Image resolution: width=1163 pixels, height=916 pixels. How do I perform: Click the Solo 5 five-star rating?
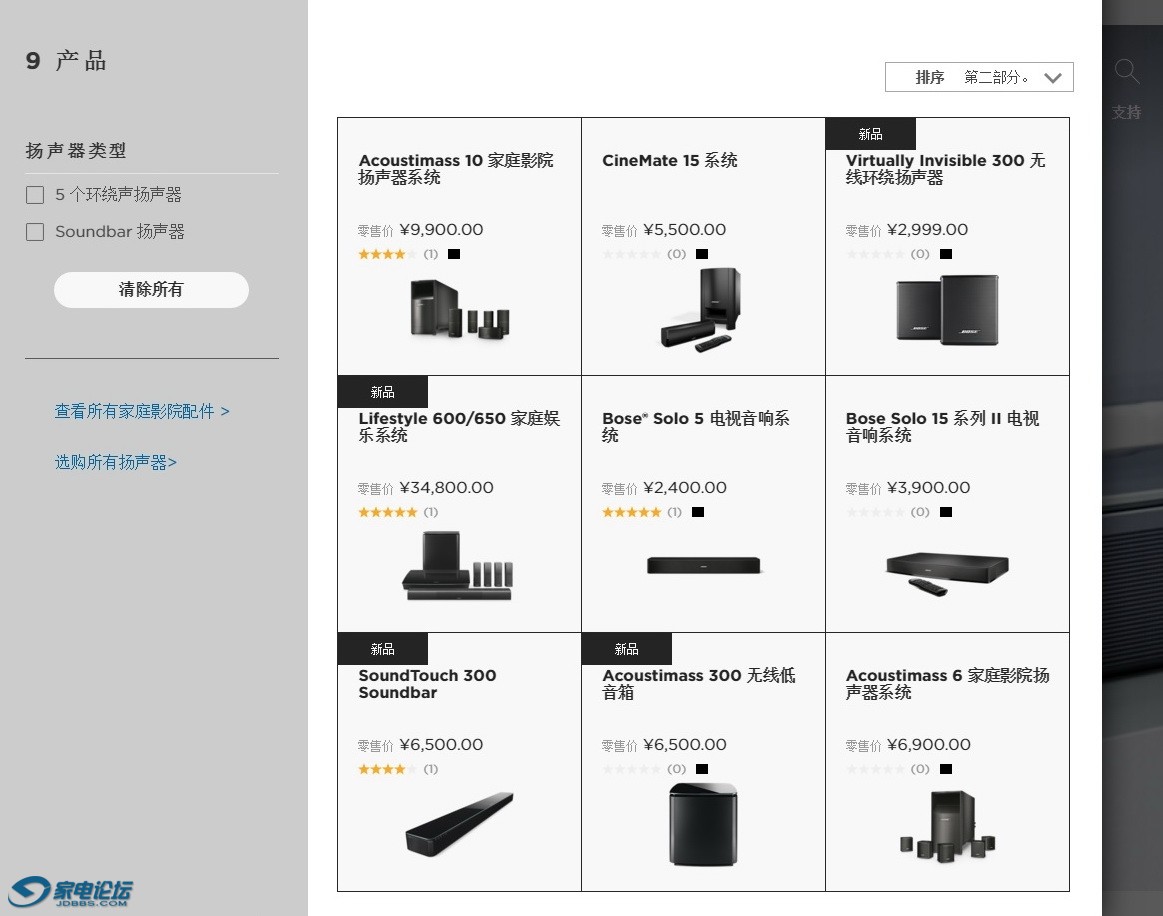(x=631, y=512)
